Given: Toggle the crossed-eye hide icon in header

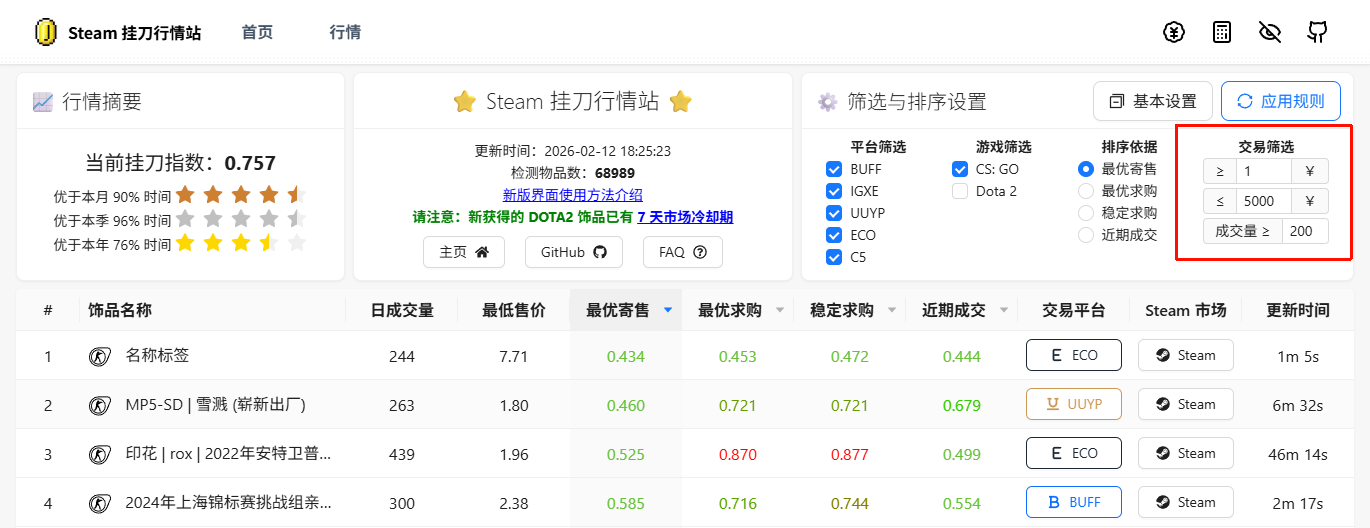Looking at the screenshot, I should (x=1270, y=32).
